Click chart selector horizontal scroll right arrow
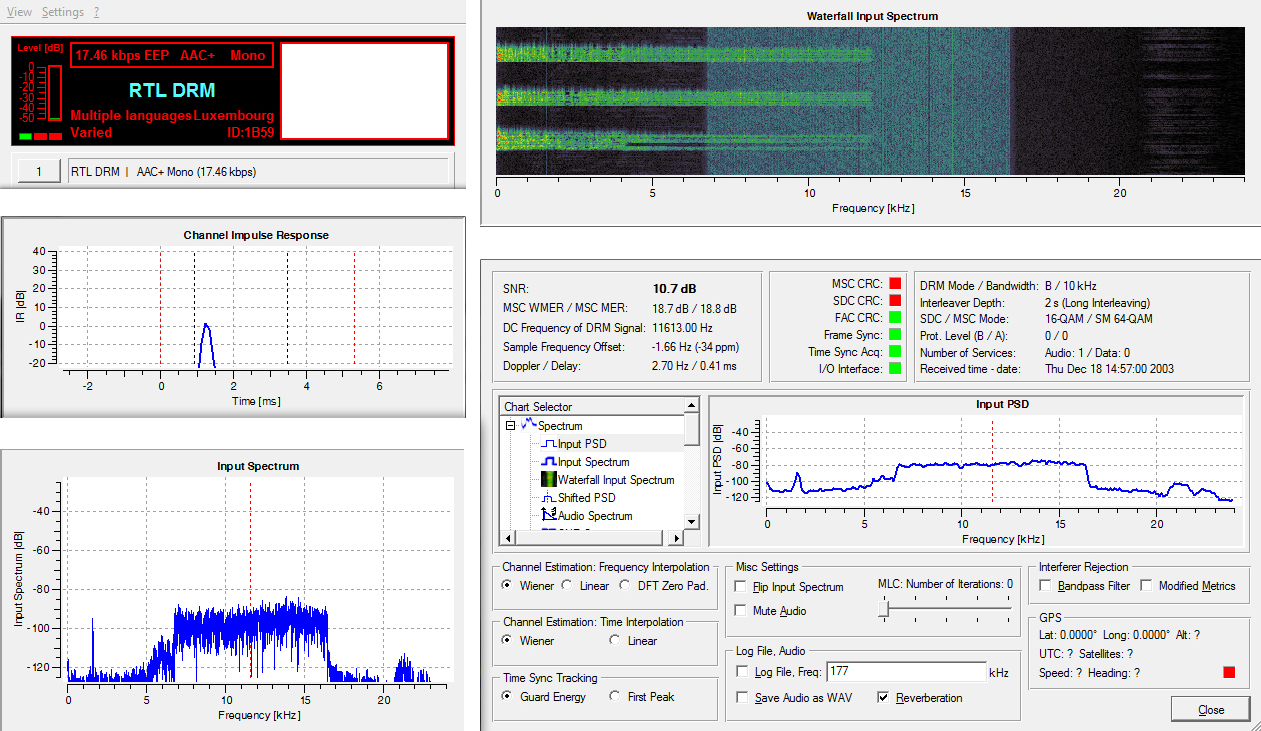This screenshot has width=1261, height=731. [x=675, y=538]
